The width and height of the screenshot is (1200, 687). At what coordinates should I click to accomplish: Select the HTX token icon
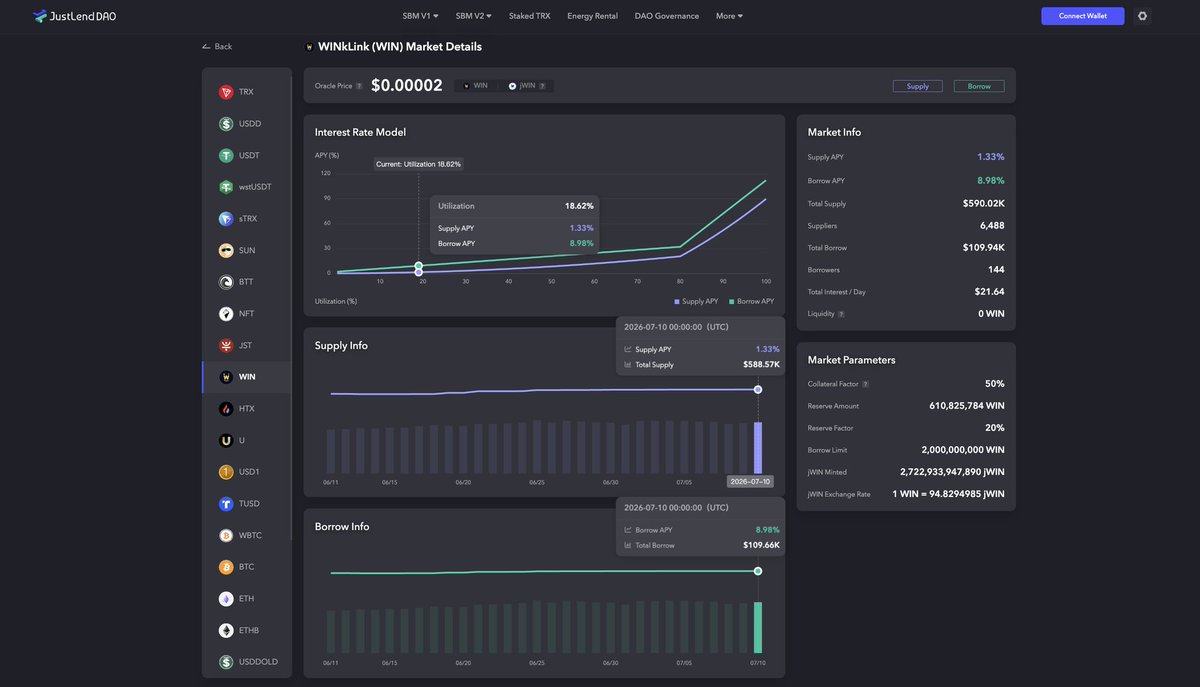pos(226,409)
